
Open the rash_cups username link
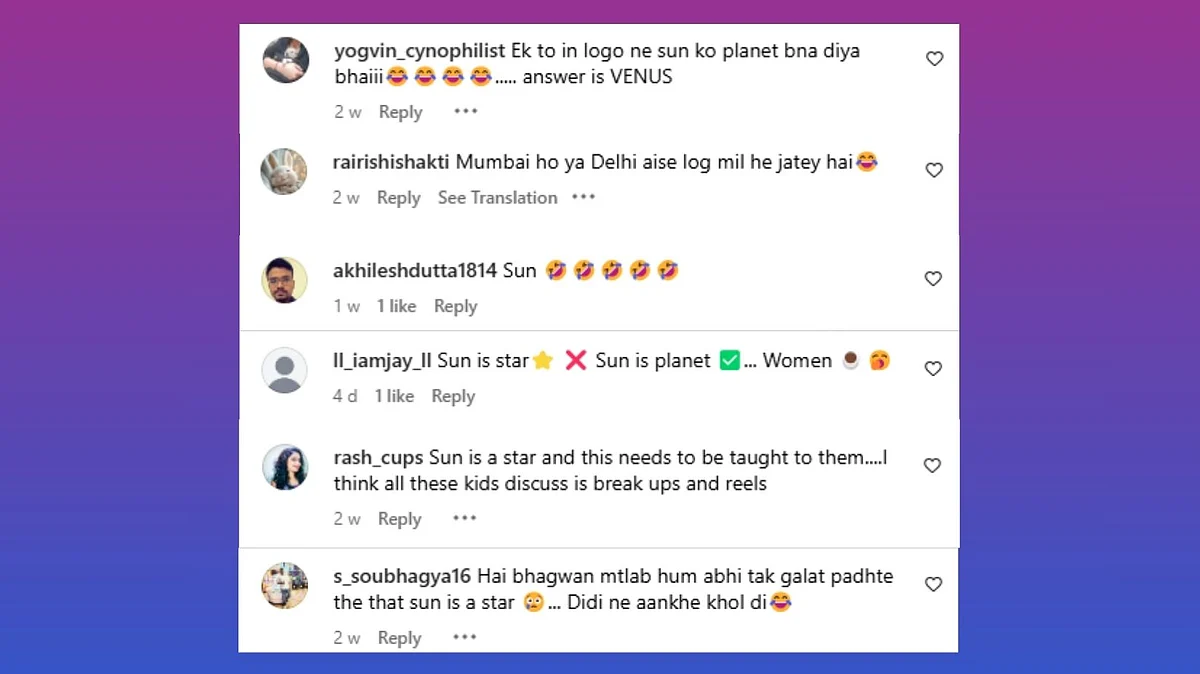[x=379, y=458]
